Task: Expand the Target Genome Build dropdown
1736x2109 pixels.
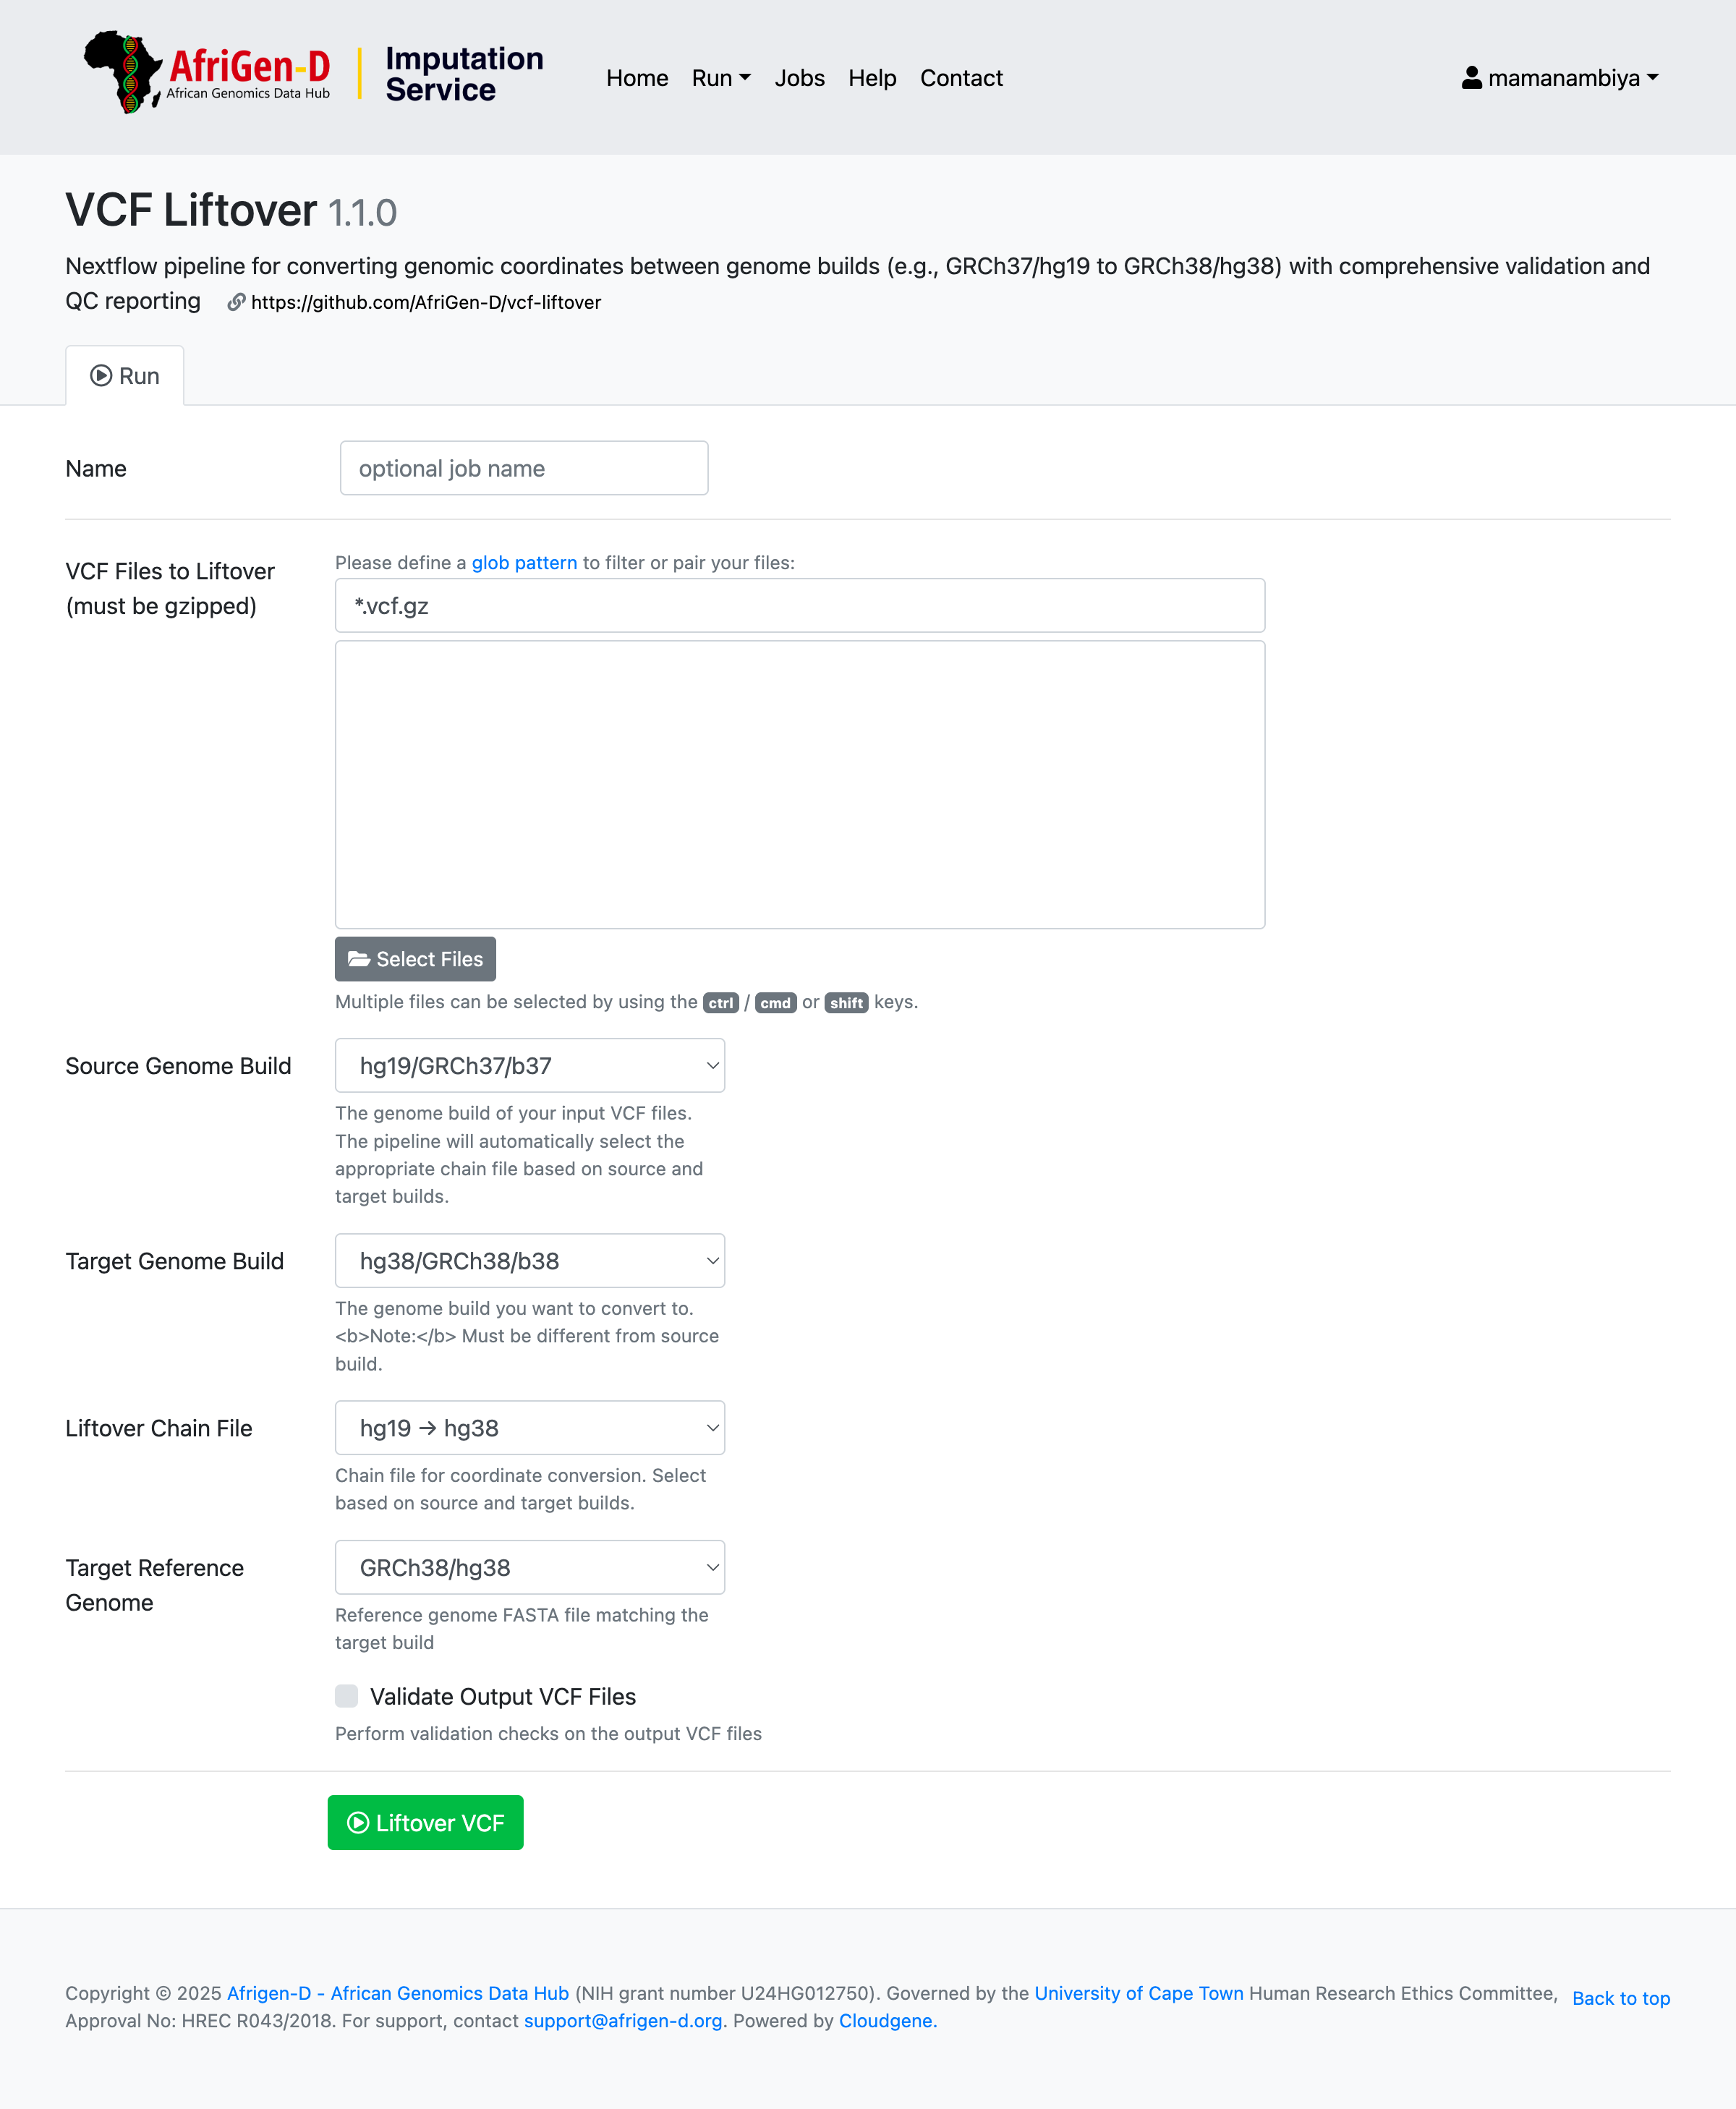Action: click(529, 1261)
